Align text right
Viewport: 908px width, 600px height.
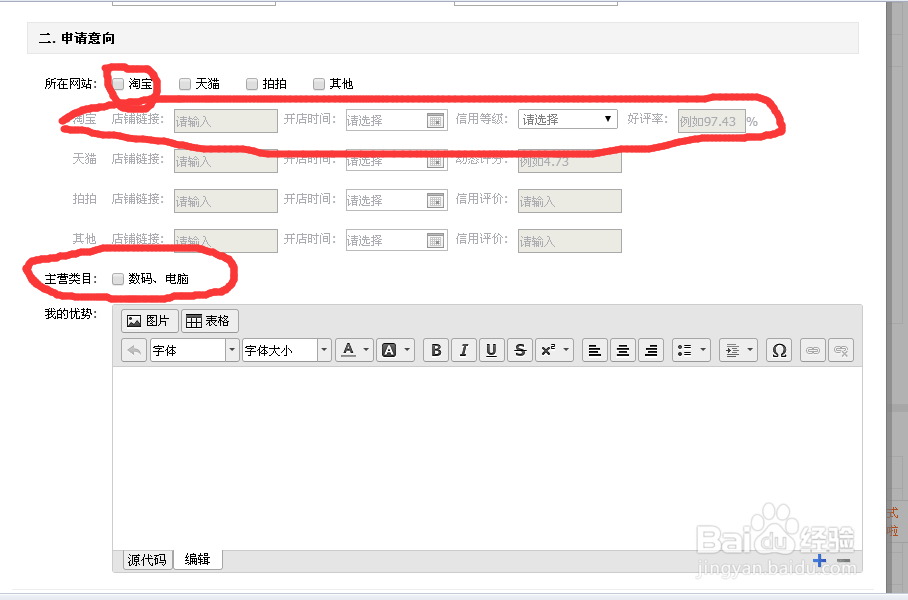click(651, 350)
